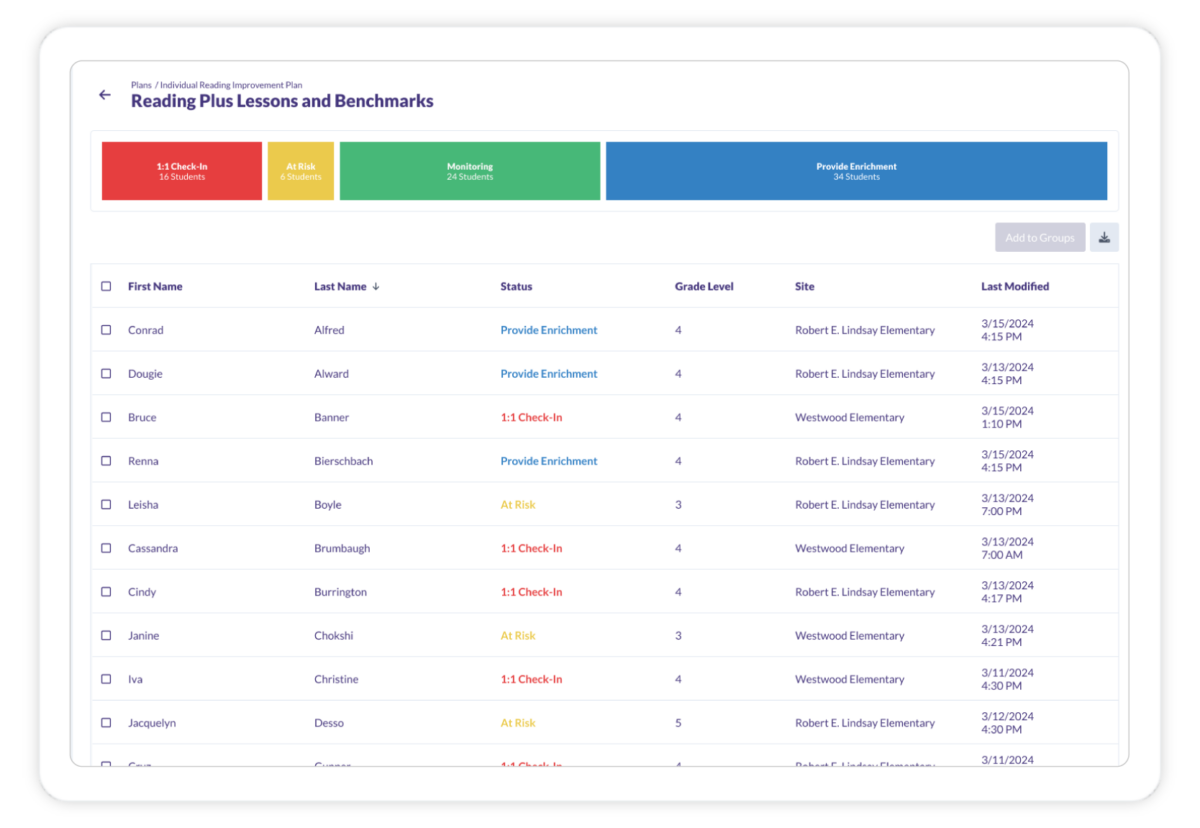Image resolution: width=1200 pixels, height=828 pixels.
Task: Sort by the Status column header
Action: pyautogui.click(x=516, y=287)
